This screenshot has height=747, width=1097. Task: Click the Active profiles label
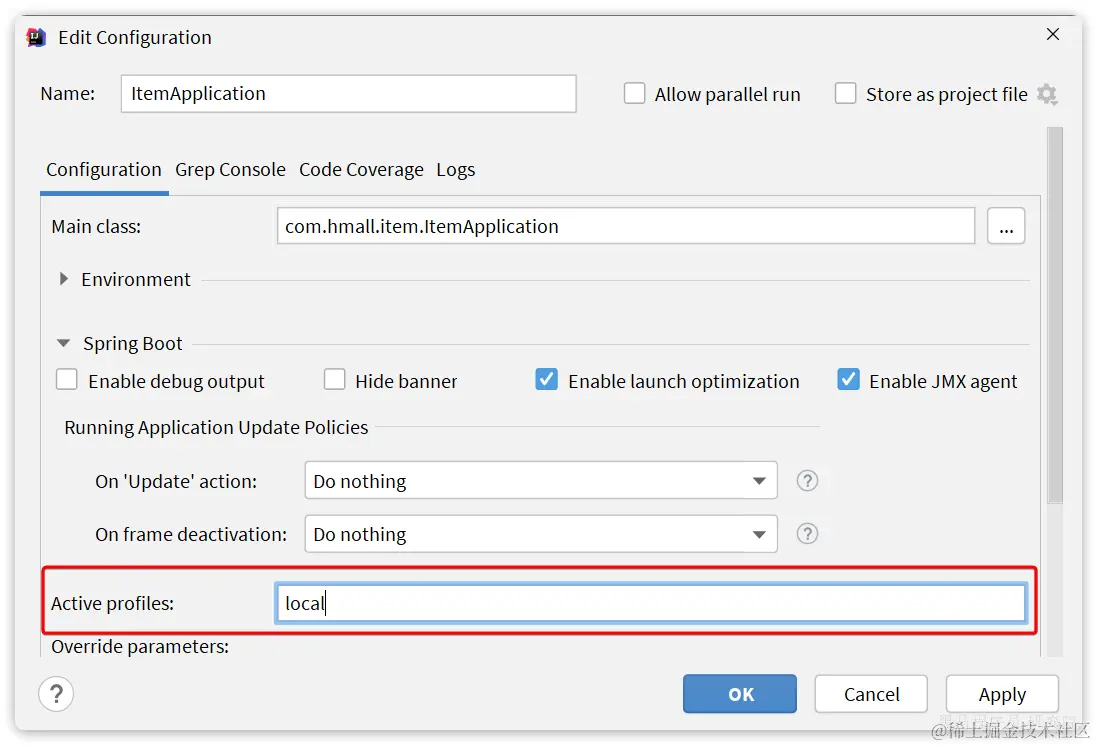[113, 603]
